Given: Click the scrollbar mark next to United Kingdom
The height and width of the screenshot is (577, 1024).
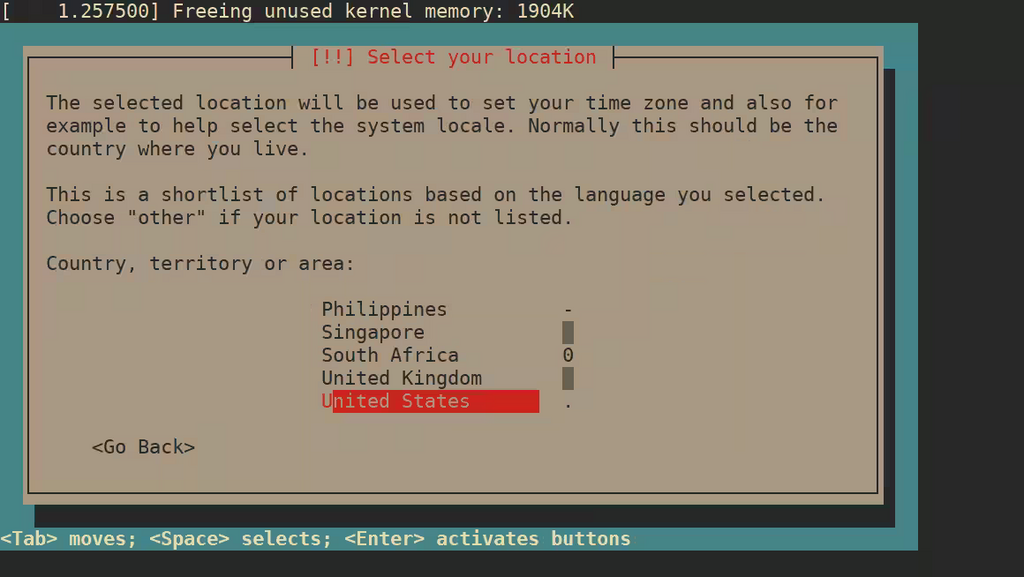Looking at the screenshot, I should coord(566,378).
